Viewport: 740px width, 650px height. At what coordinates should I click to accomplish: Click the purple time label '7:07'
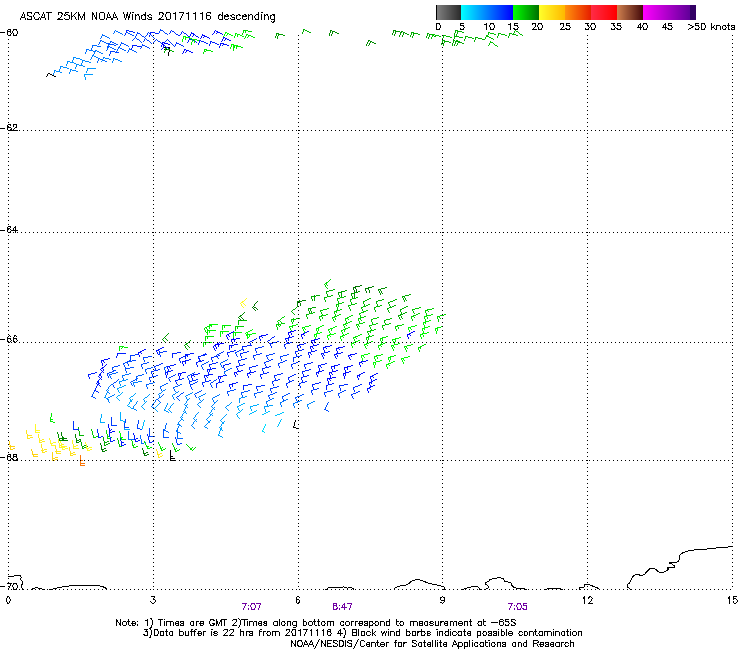(x=251, y=607)
